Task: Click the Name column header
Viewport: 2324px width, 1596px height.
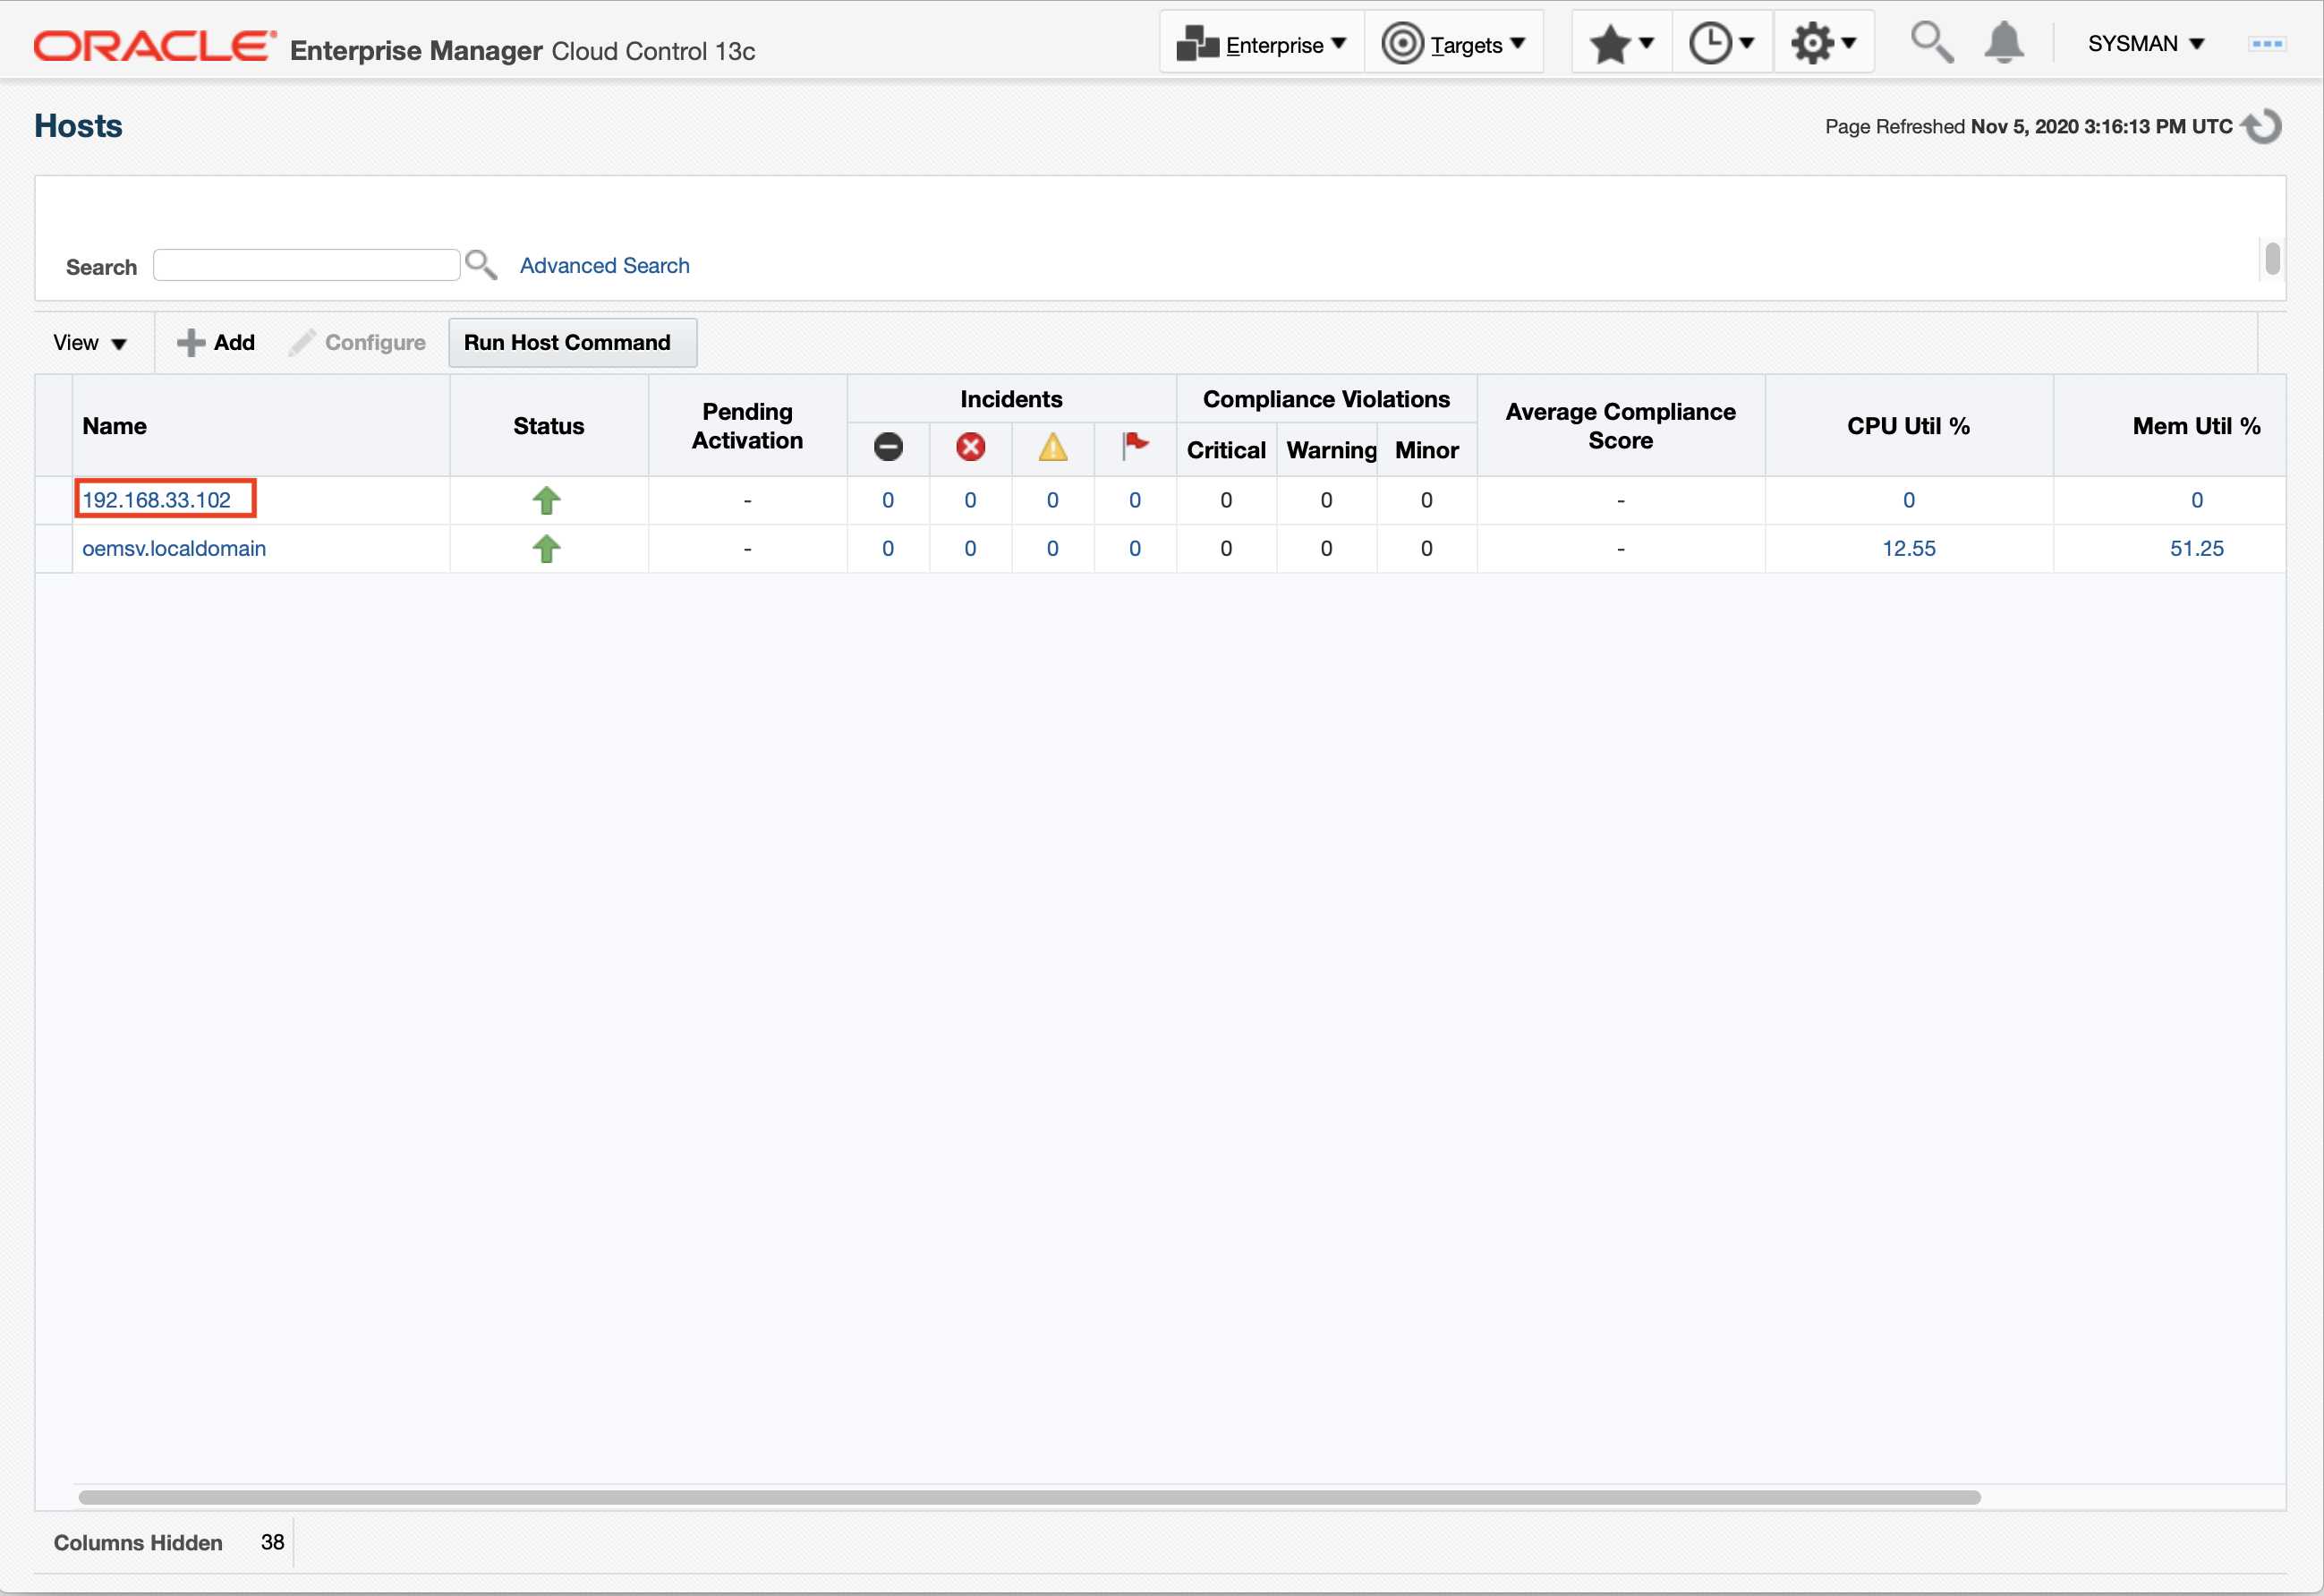Action: 260,426
